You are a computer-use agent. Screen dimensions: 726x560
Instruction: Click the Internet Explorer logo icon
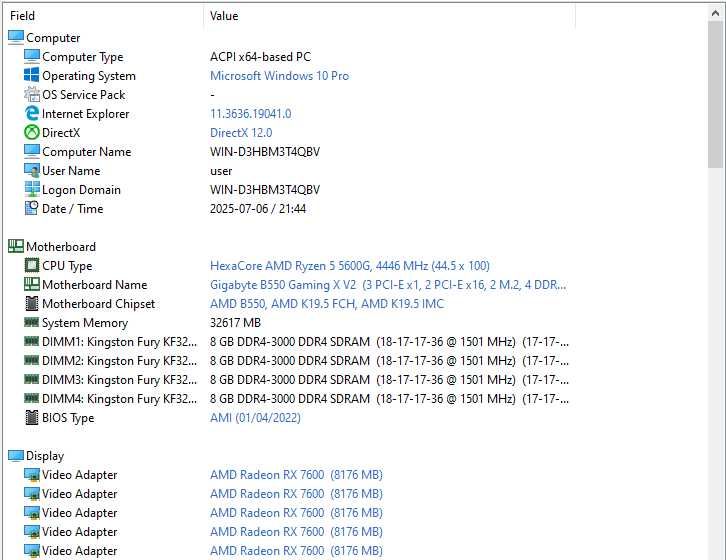(x=31, y=113)
